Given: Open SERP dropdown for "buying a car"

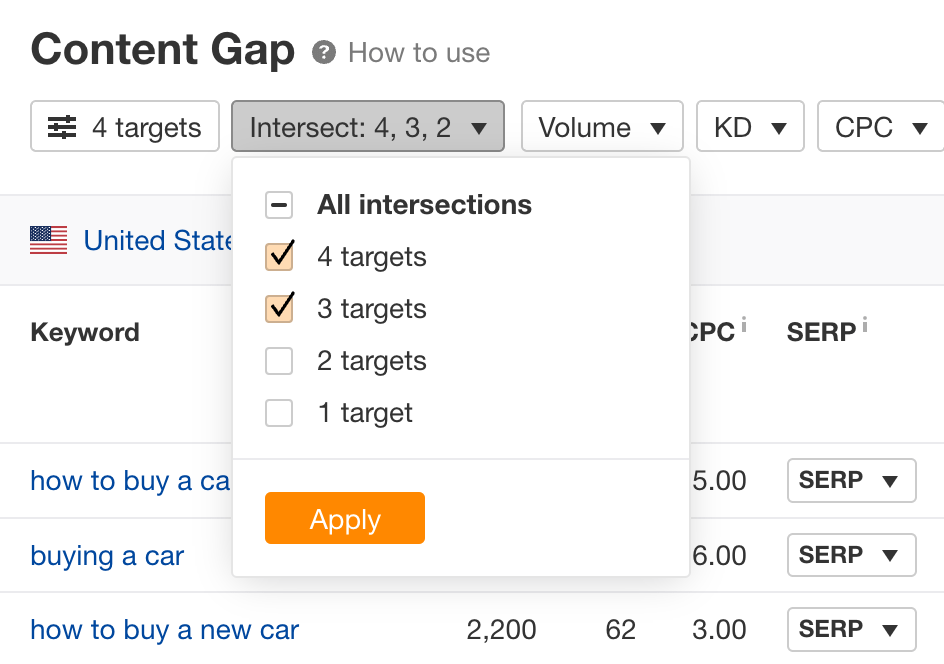Looking at the screenshot, I should [x=851, y=555].
